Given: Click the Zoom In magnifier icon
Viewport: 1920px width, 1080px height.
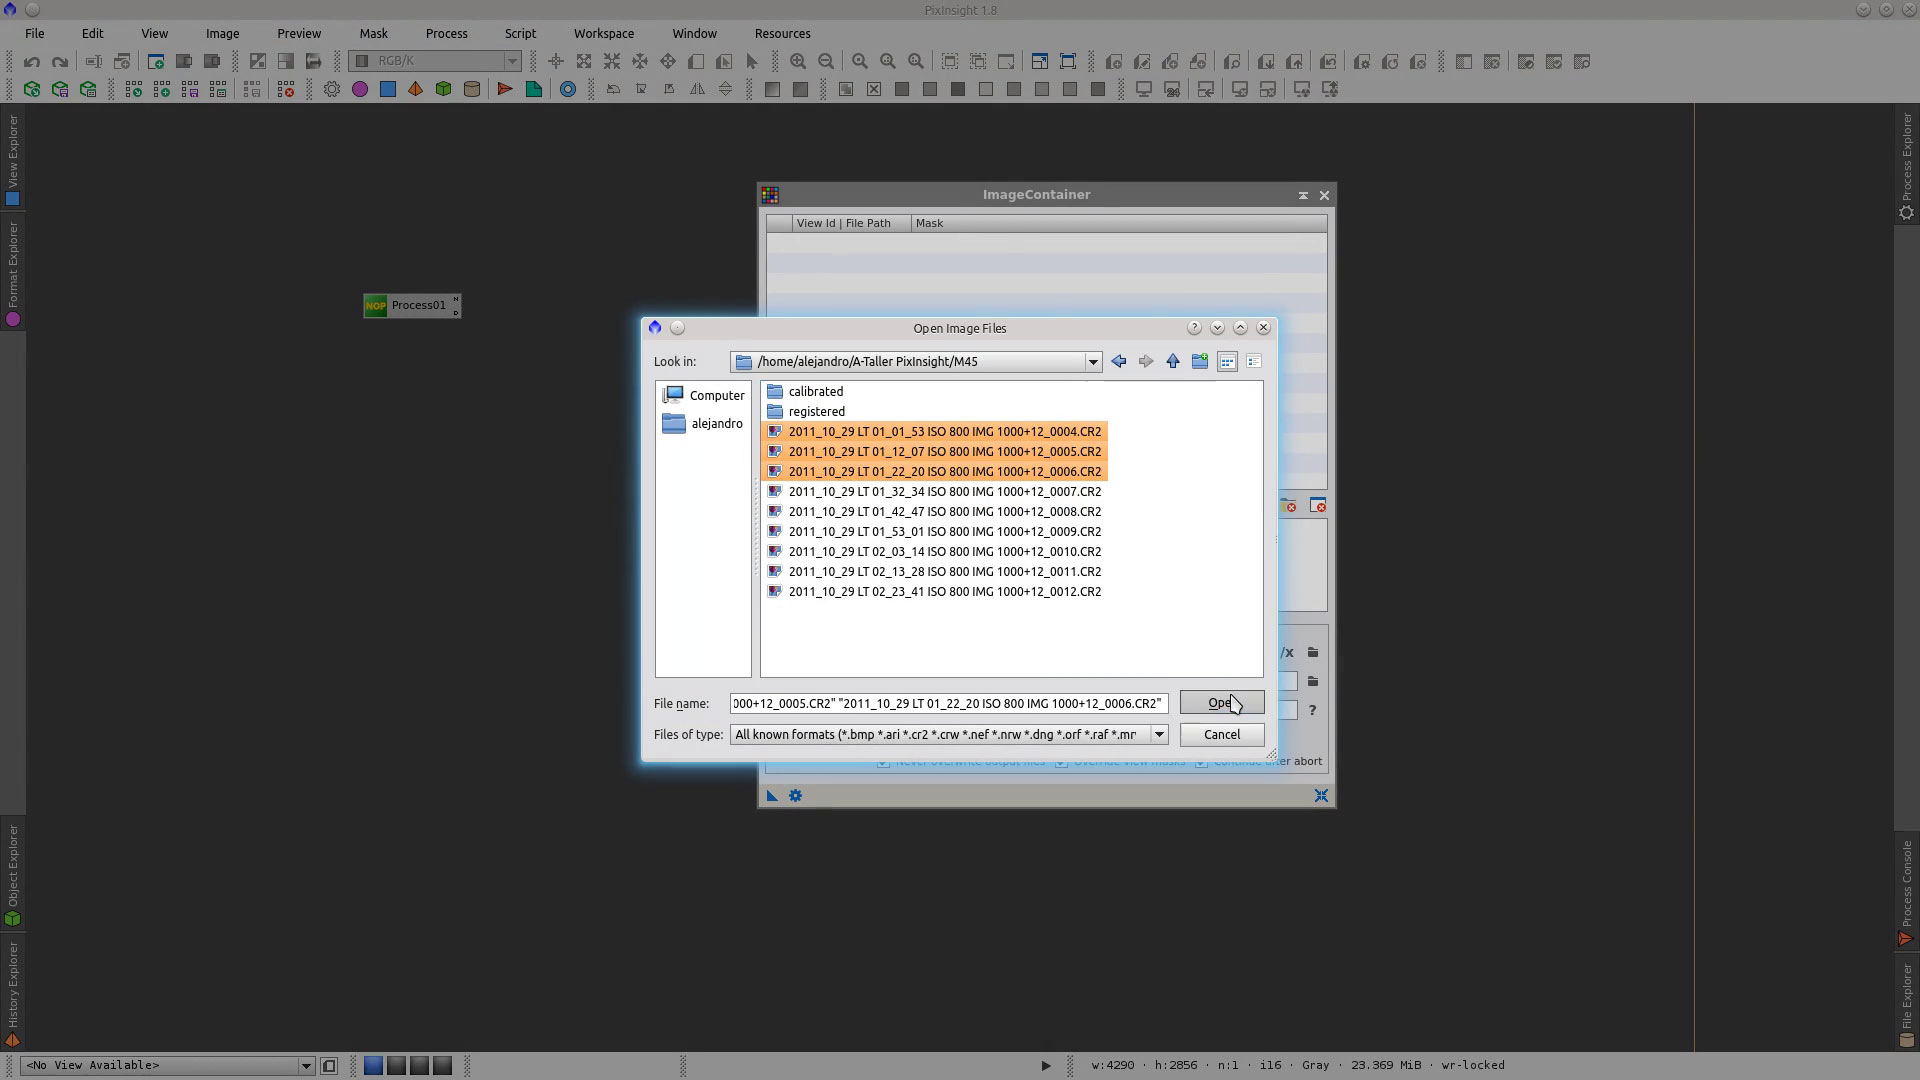Looking at the screenshot, I should (x=798, y=62).
